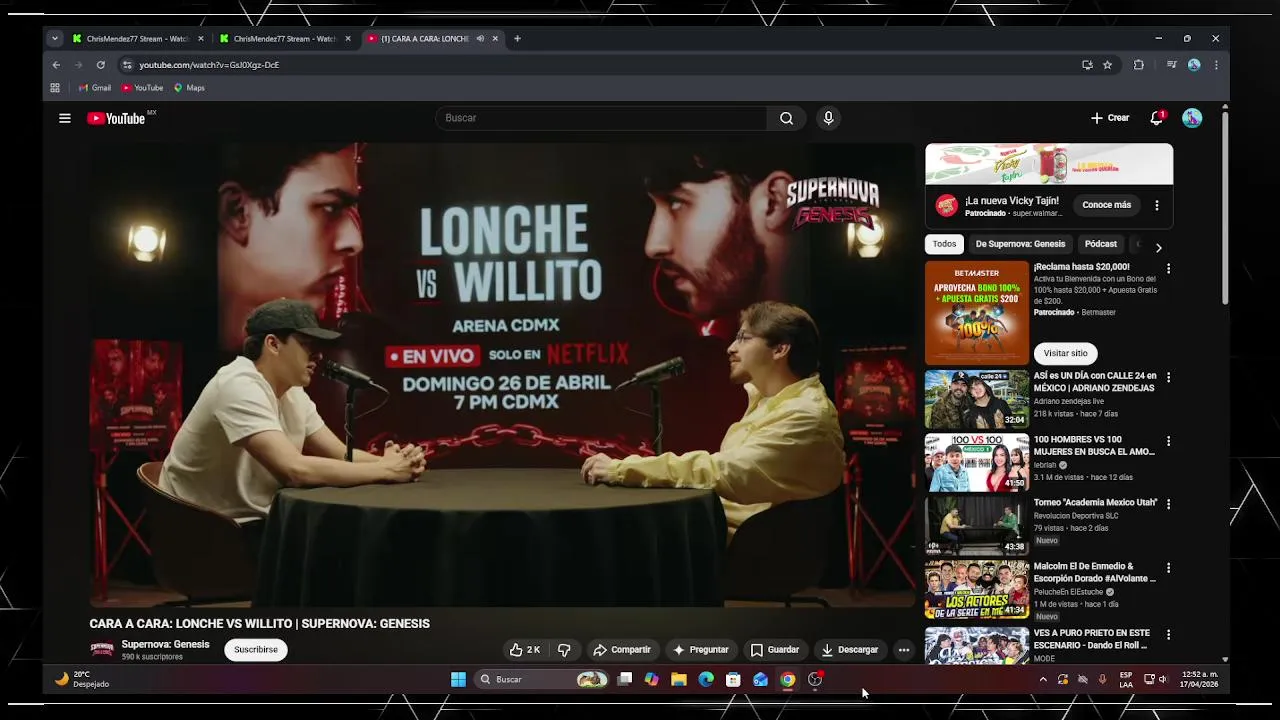Click the search magnifier button
1280x720 pixels.
click(x=786, y=118)
